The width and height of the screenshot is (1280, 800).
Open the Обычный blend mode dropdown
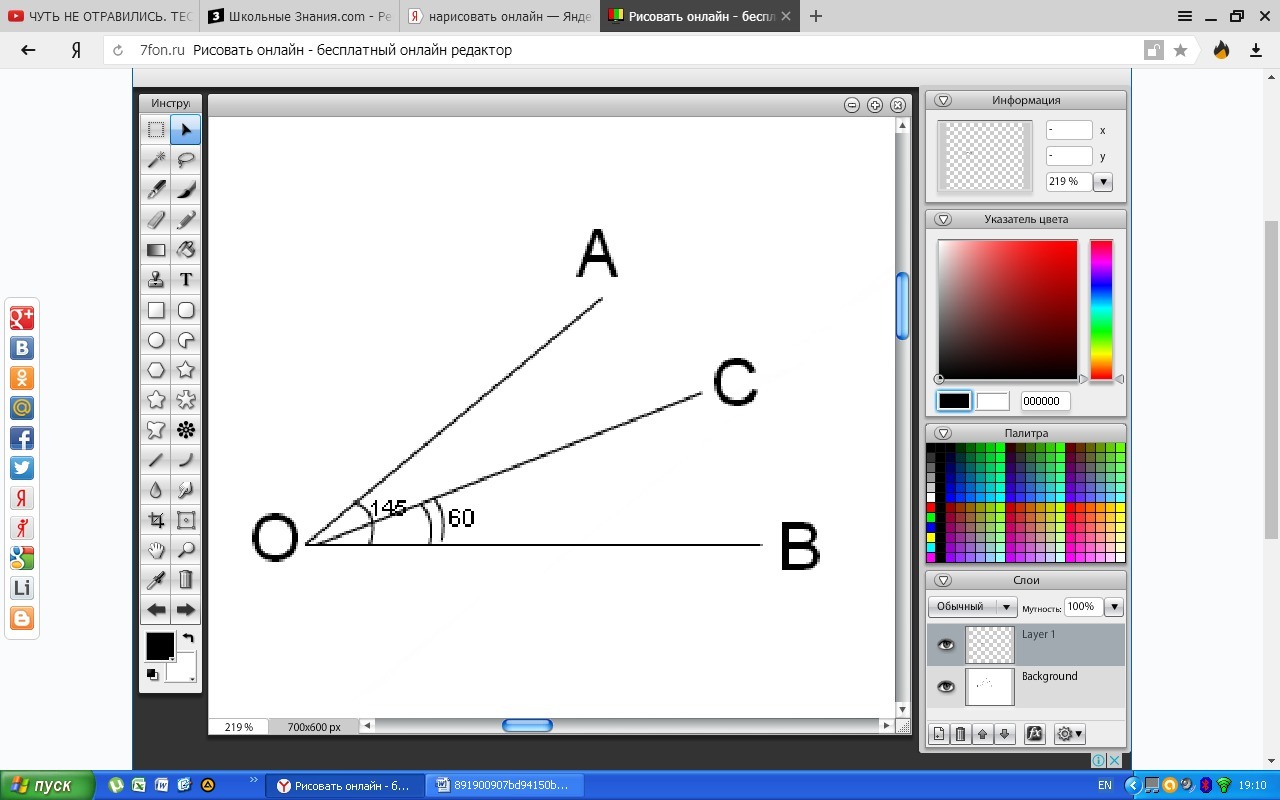972,607
